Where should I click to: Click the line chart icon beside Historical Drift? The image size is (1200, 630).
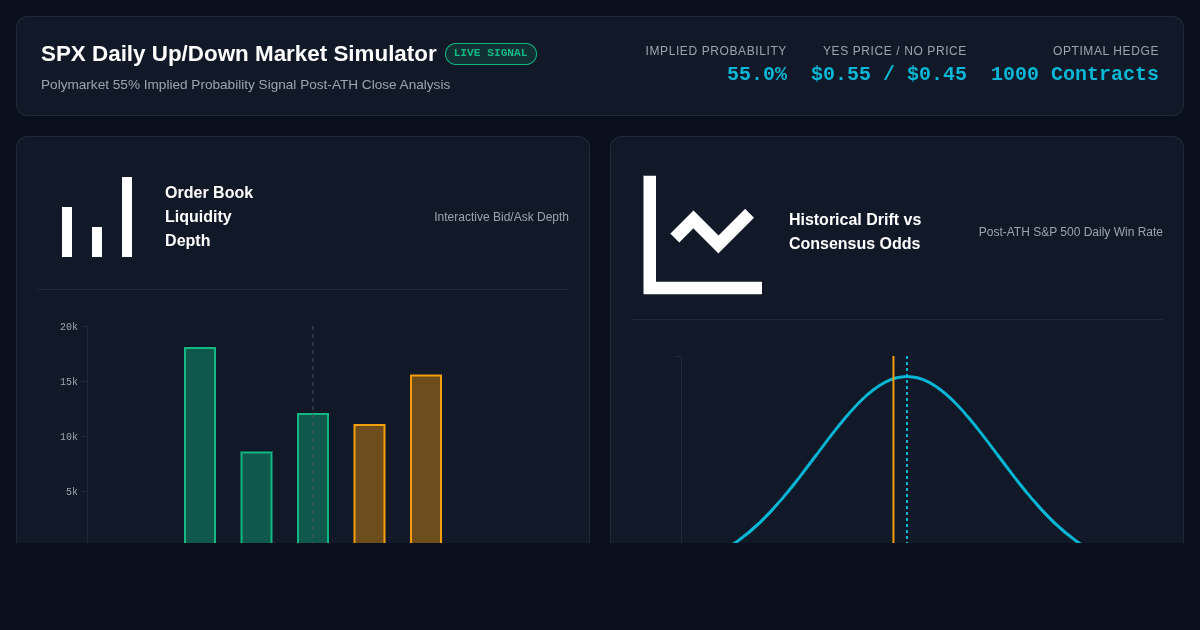point(703,235)
